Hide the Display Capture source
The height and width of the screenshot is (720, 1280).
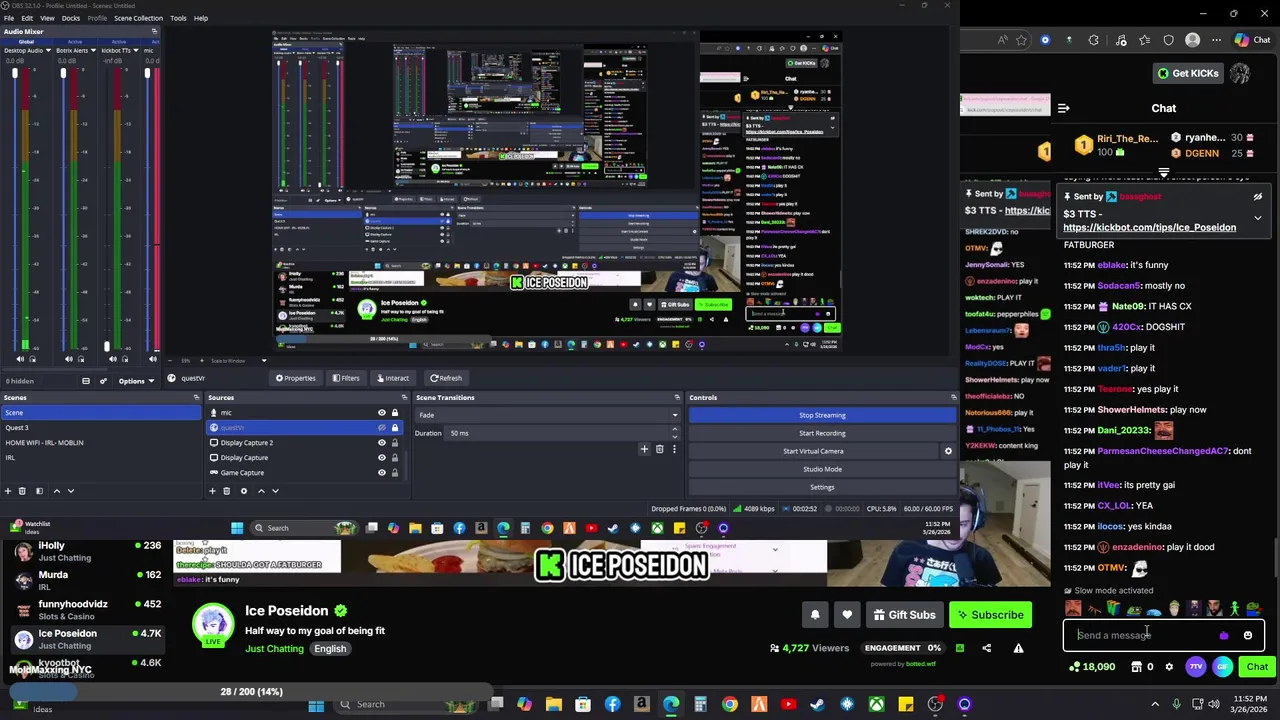pyautogui.click(x=381, y=458)
